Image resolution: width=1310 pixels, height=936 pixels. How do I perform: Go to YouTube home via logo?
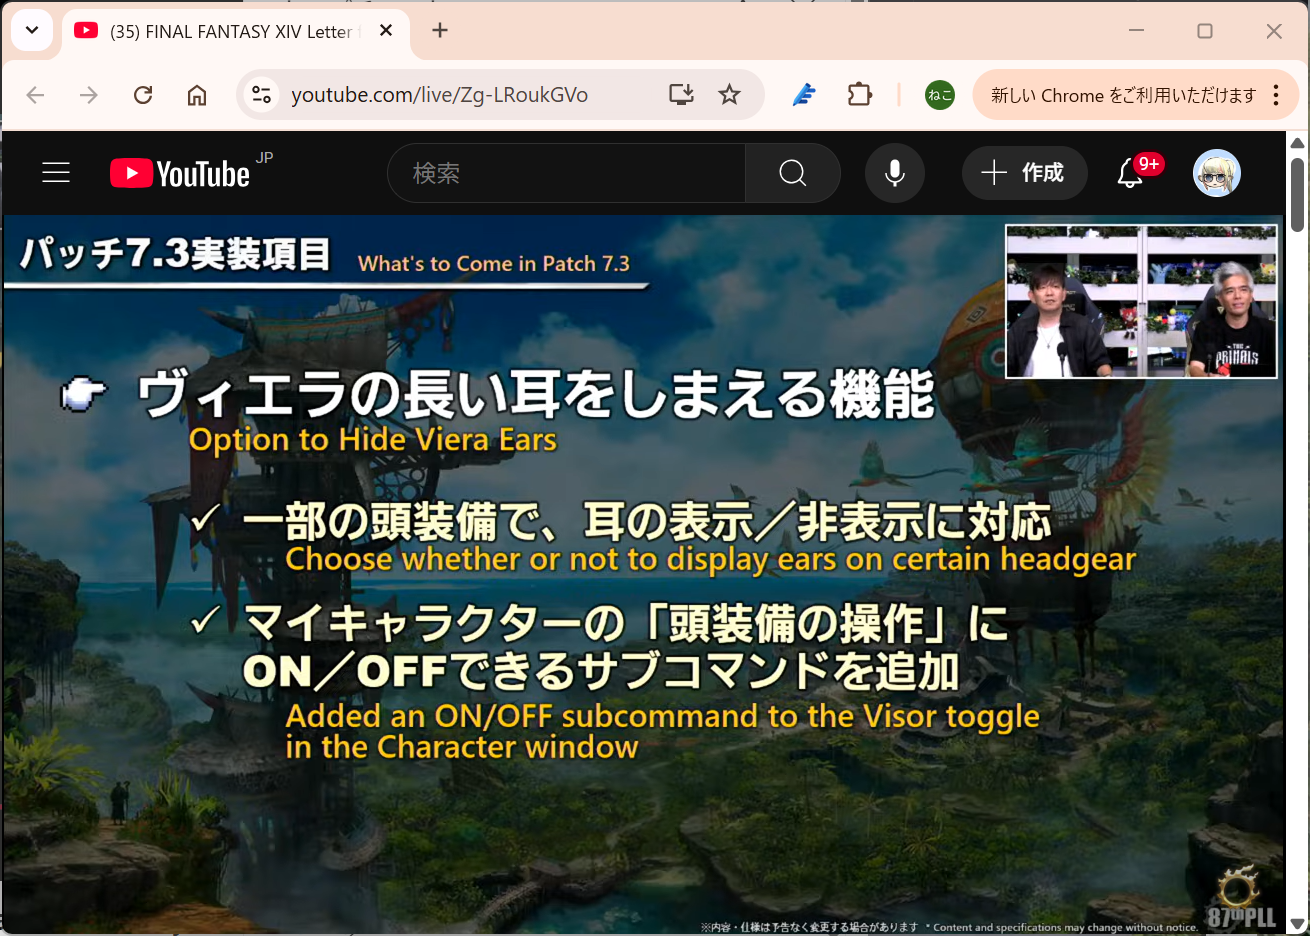tap(180, 173)
